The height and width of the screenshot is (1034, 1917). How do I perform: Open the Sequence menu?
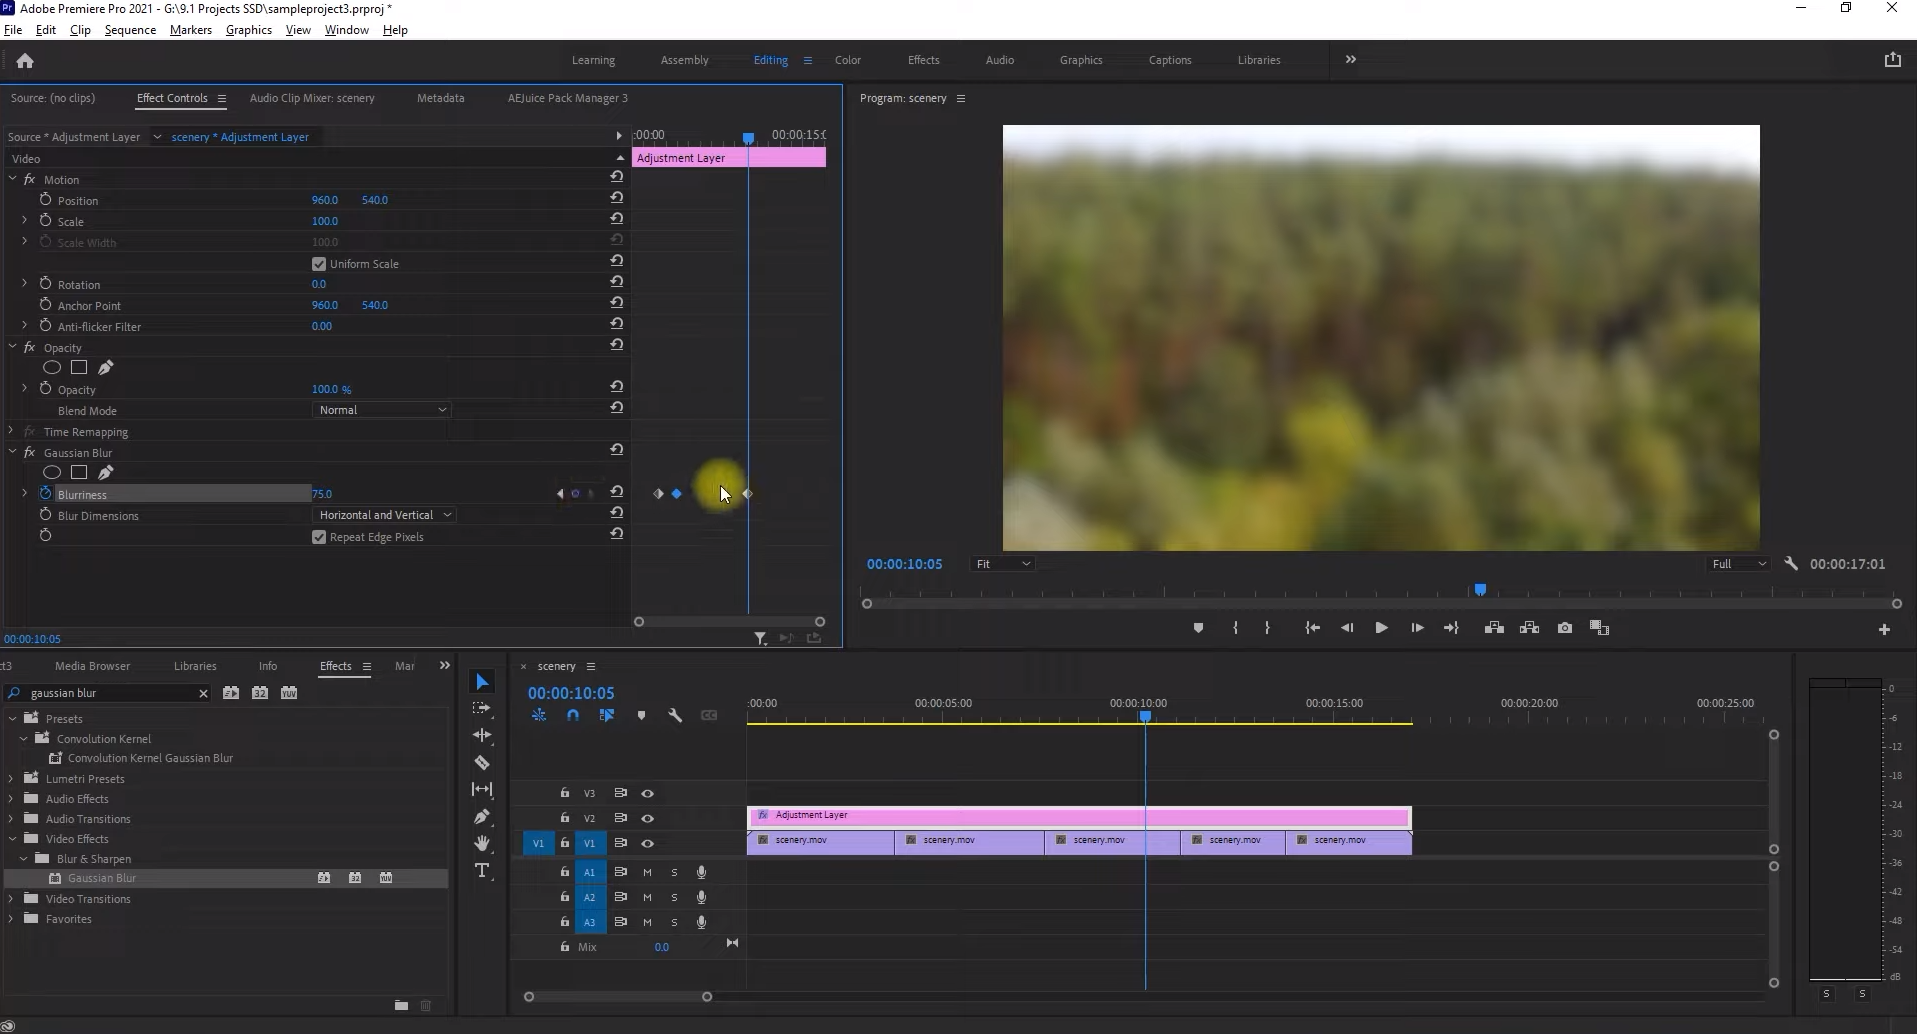pyautogui.click(x=130, y=30)
